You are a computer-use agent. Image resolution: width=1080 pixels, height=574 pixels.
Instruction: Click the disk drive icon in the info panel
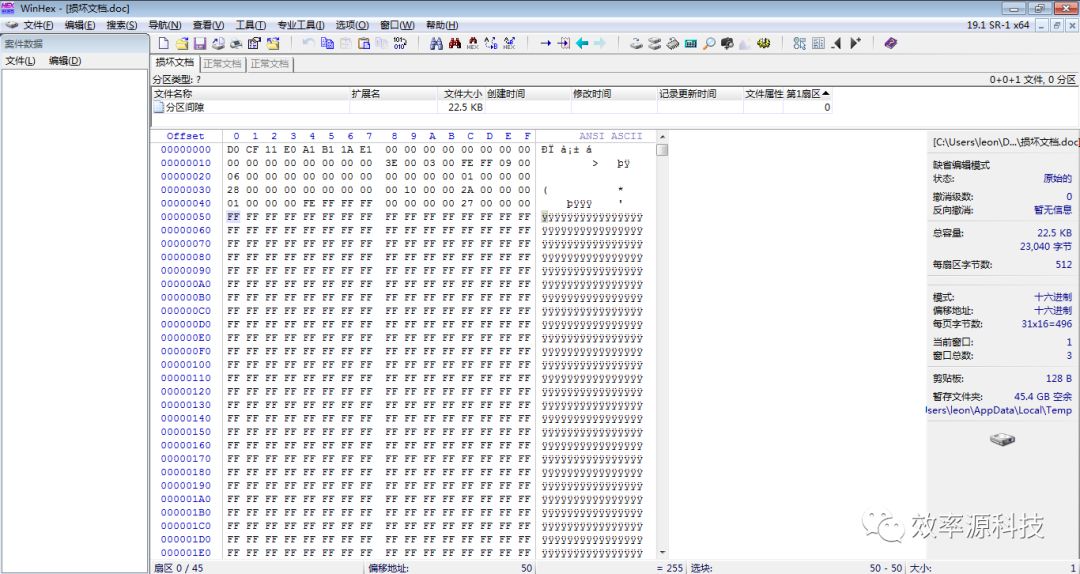(1002, 439)
